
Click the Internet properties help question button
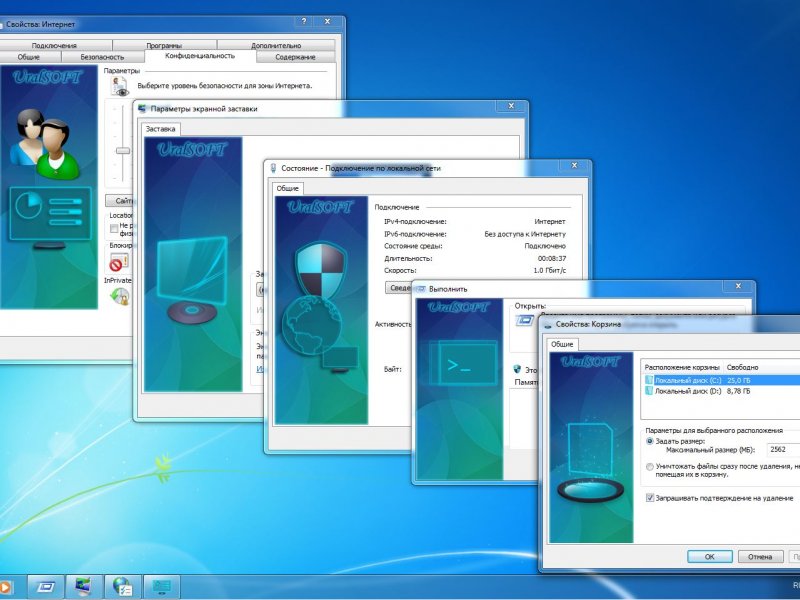pos(304,21)
